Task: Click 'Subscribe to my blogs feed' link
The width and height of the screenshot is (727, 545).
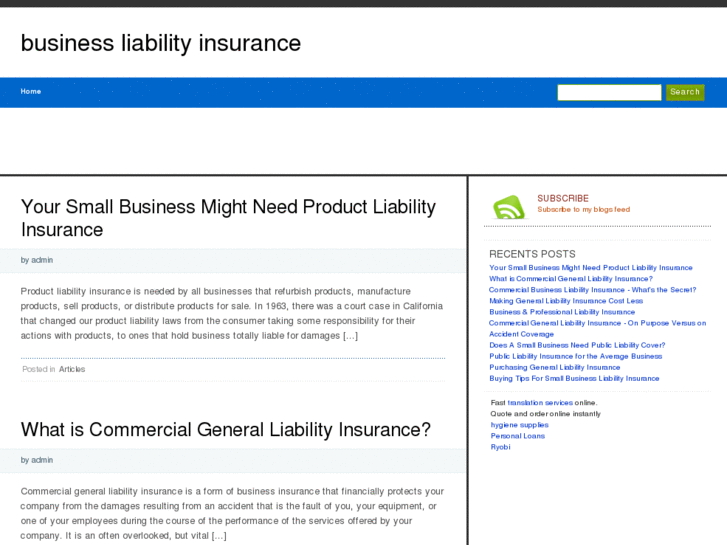Action: (583, 210)
